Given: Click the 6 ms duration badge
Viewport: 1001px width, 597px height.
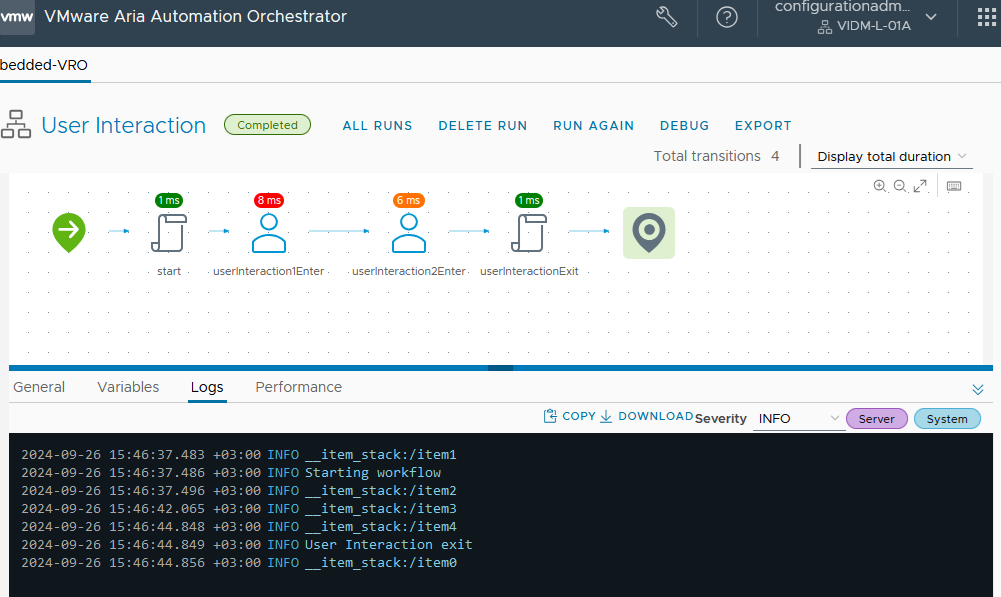Looking at the screenshot, I should [409, 200].
